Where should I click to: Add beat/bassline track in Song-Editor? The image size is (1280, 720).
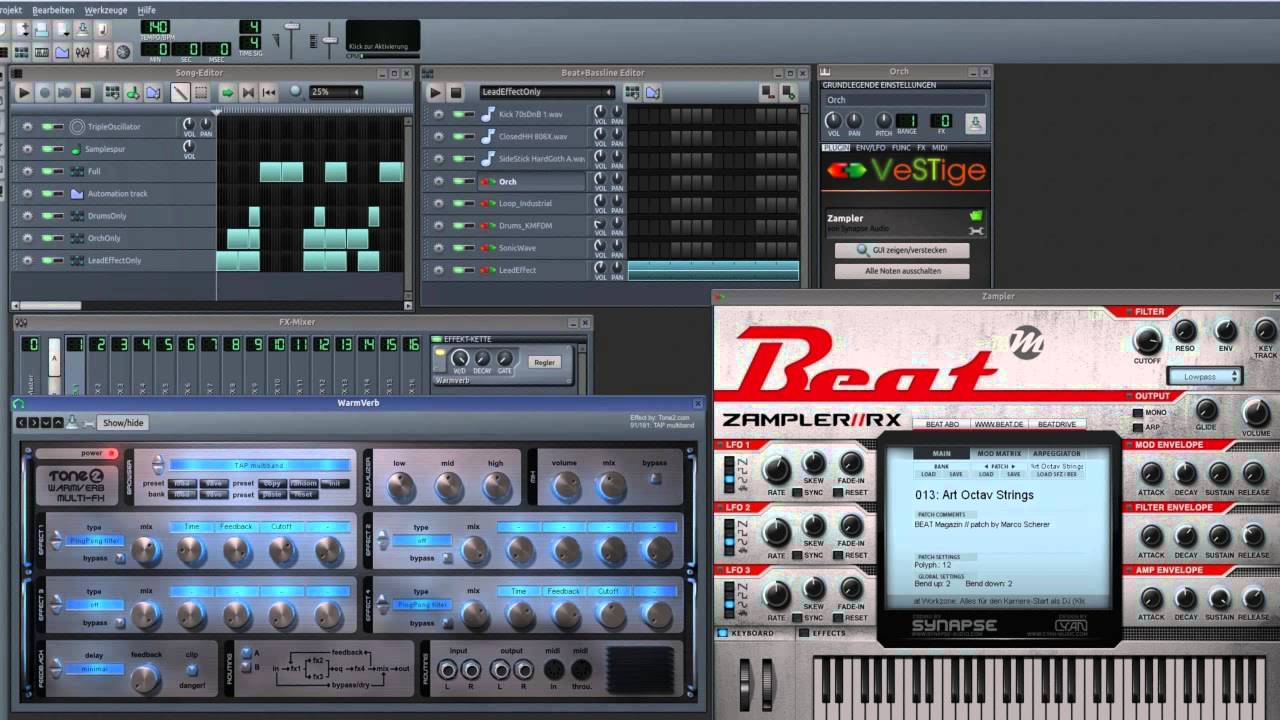[112, 92]
